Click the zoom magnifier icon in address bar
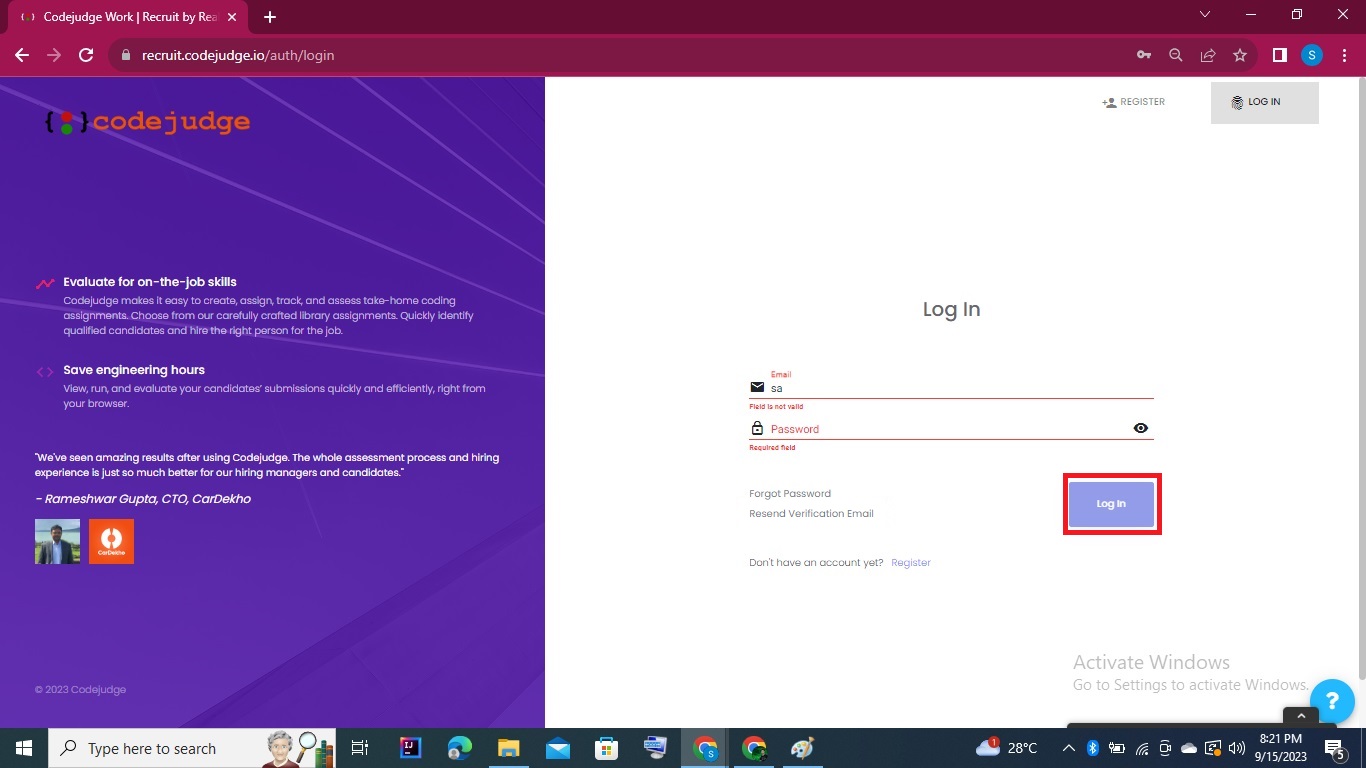This screenshot has width=1366, height=768. coord(1176,55)
